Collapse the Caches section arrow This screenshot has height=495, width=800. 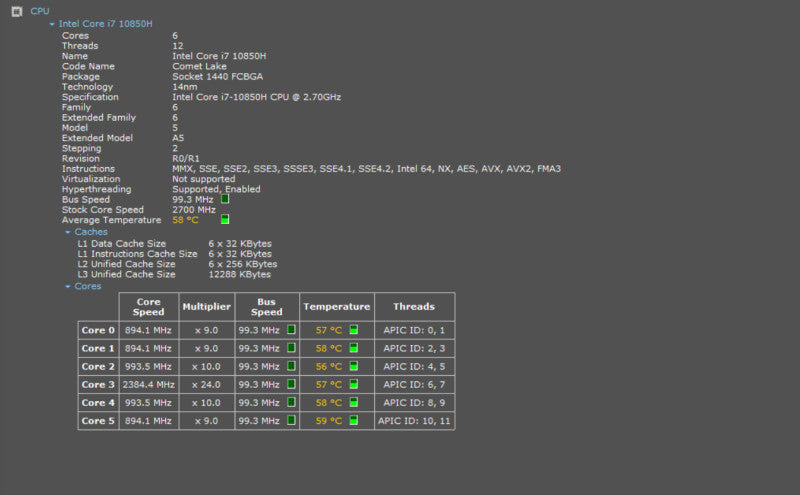pos(68,232)
